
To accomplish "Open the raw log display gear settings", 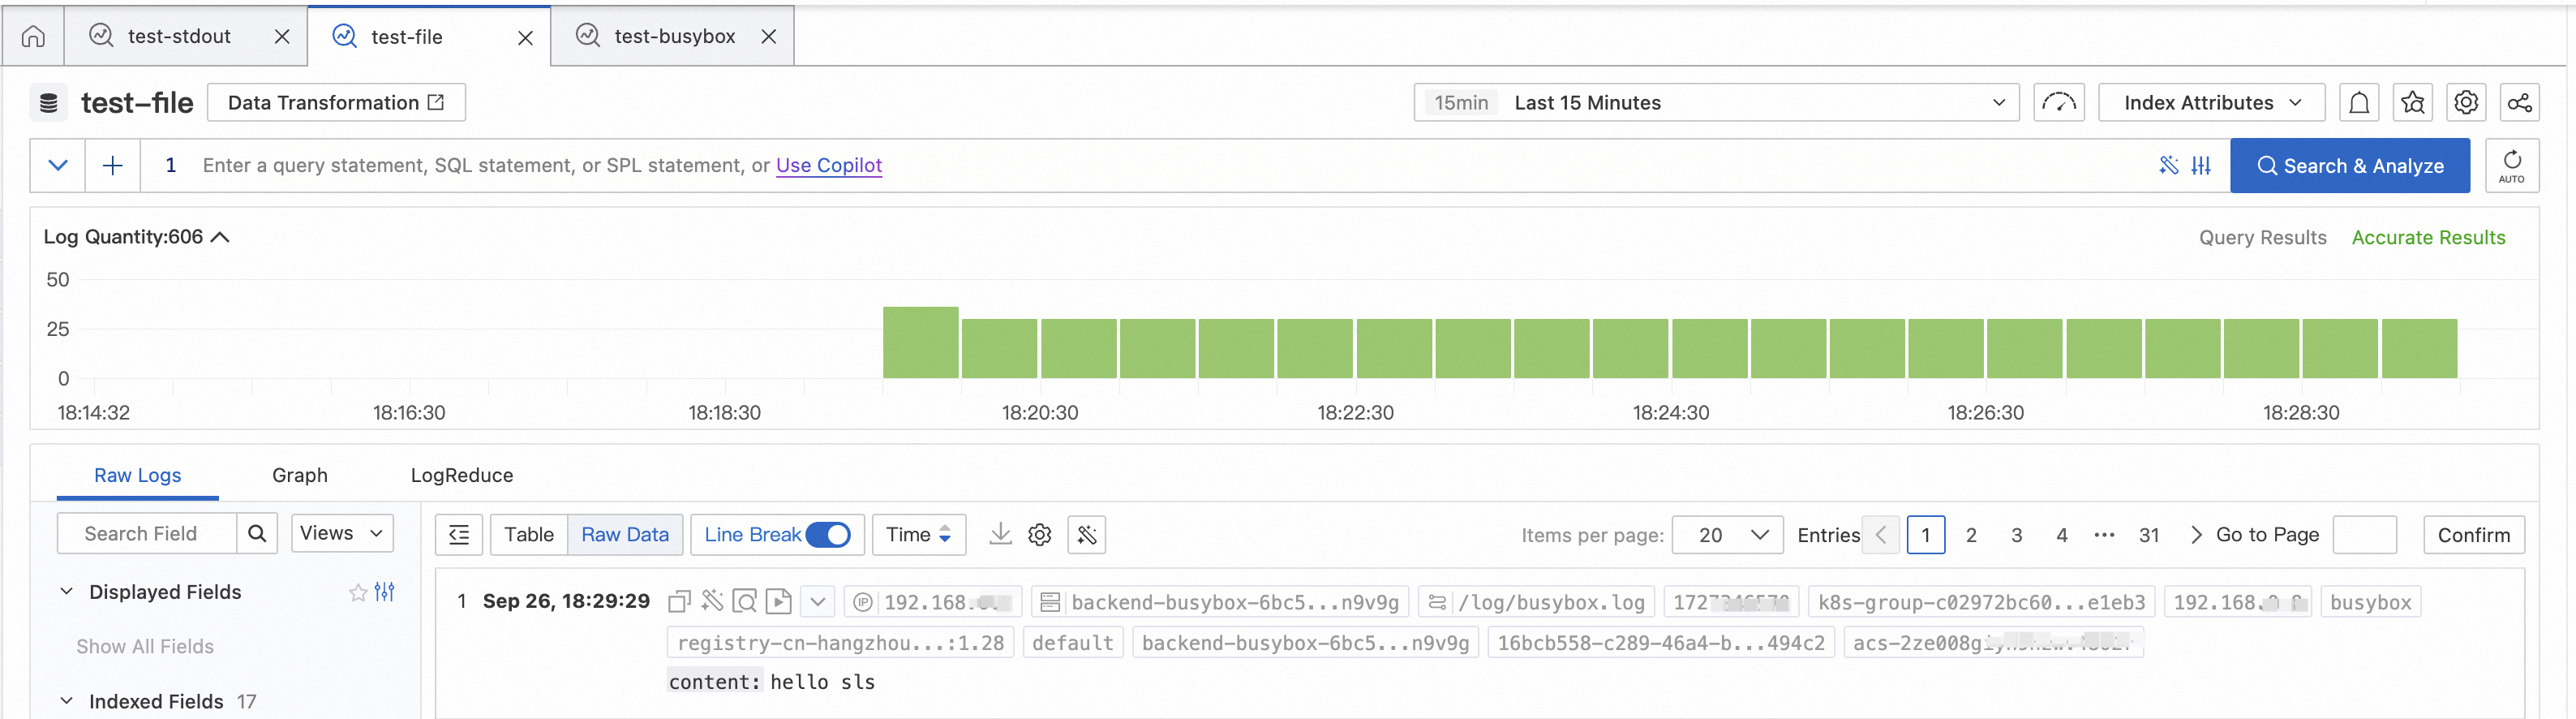I will coord(1040,535).
